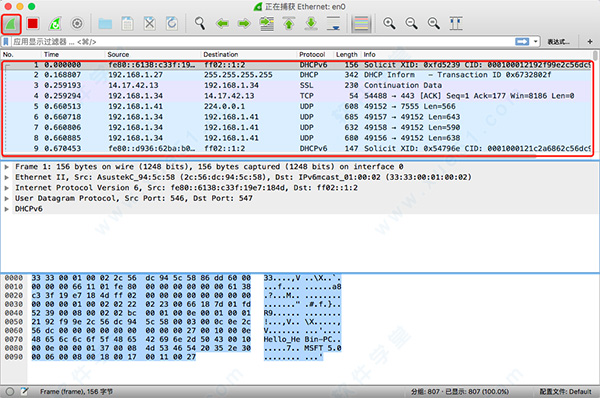Select packet 4 TCP ACK row
The image size is (600, 398).
(x=297, y=96)
